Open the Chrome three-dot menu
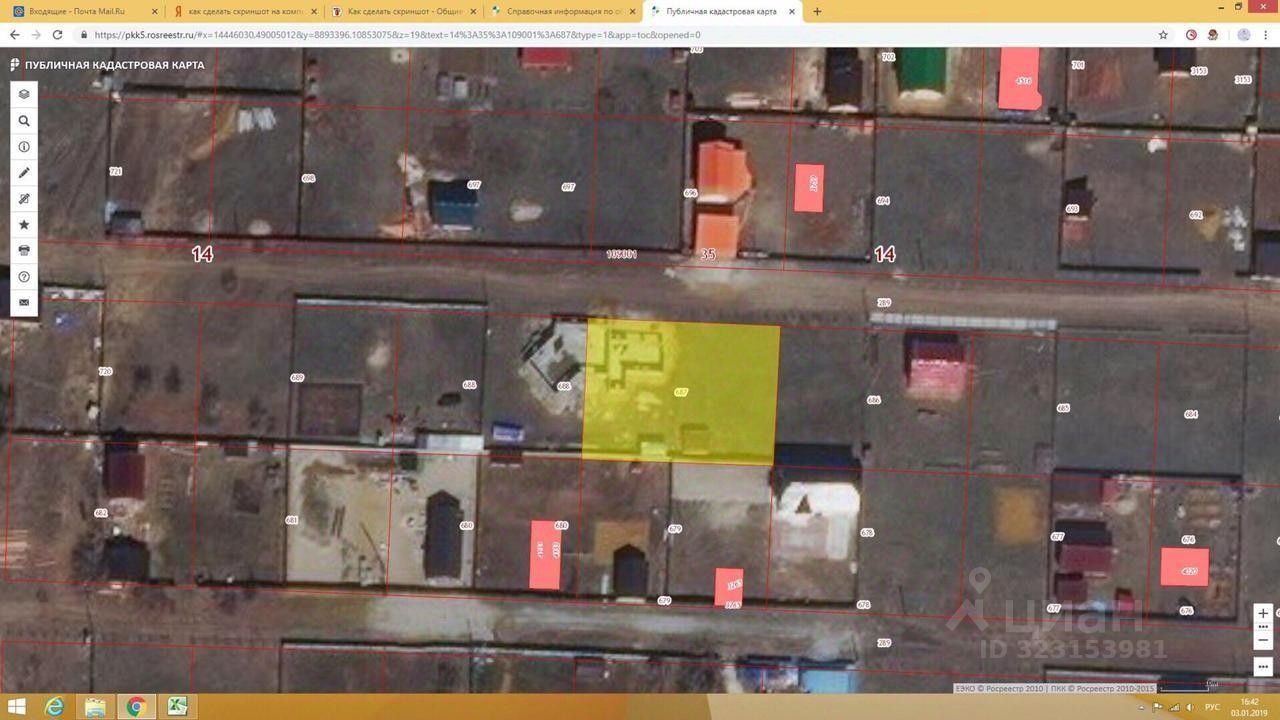This screenshot has width=1280, height=720. coord(1266,34)
